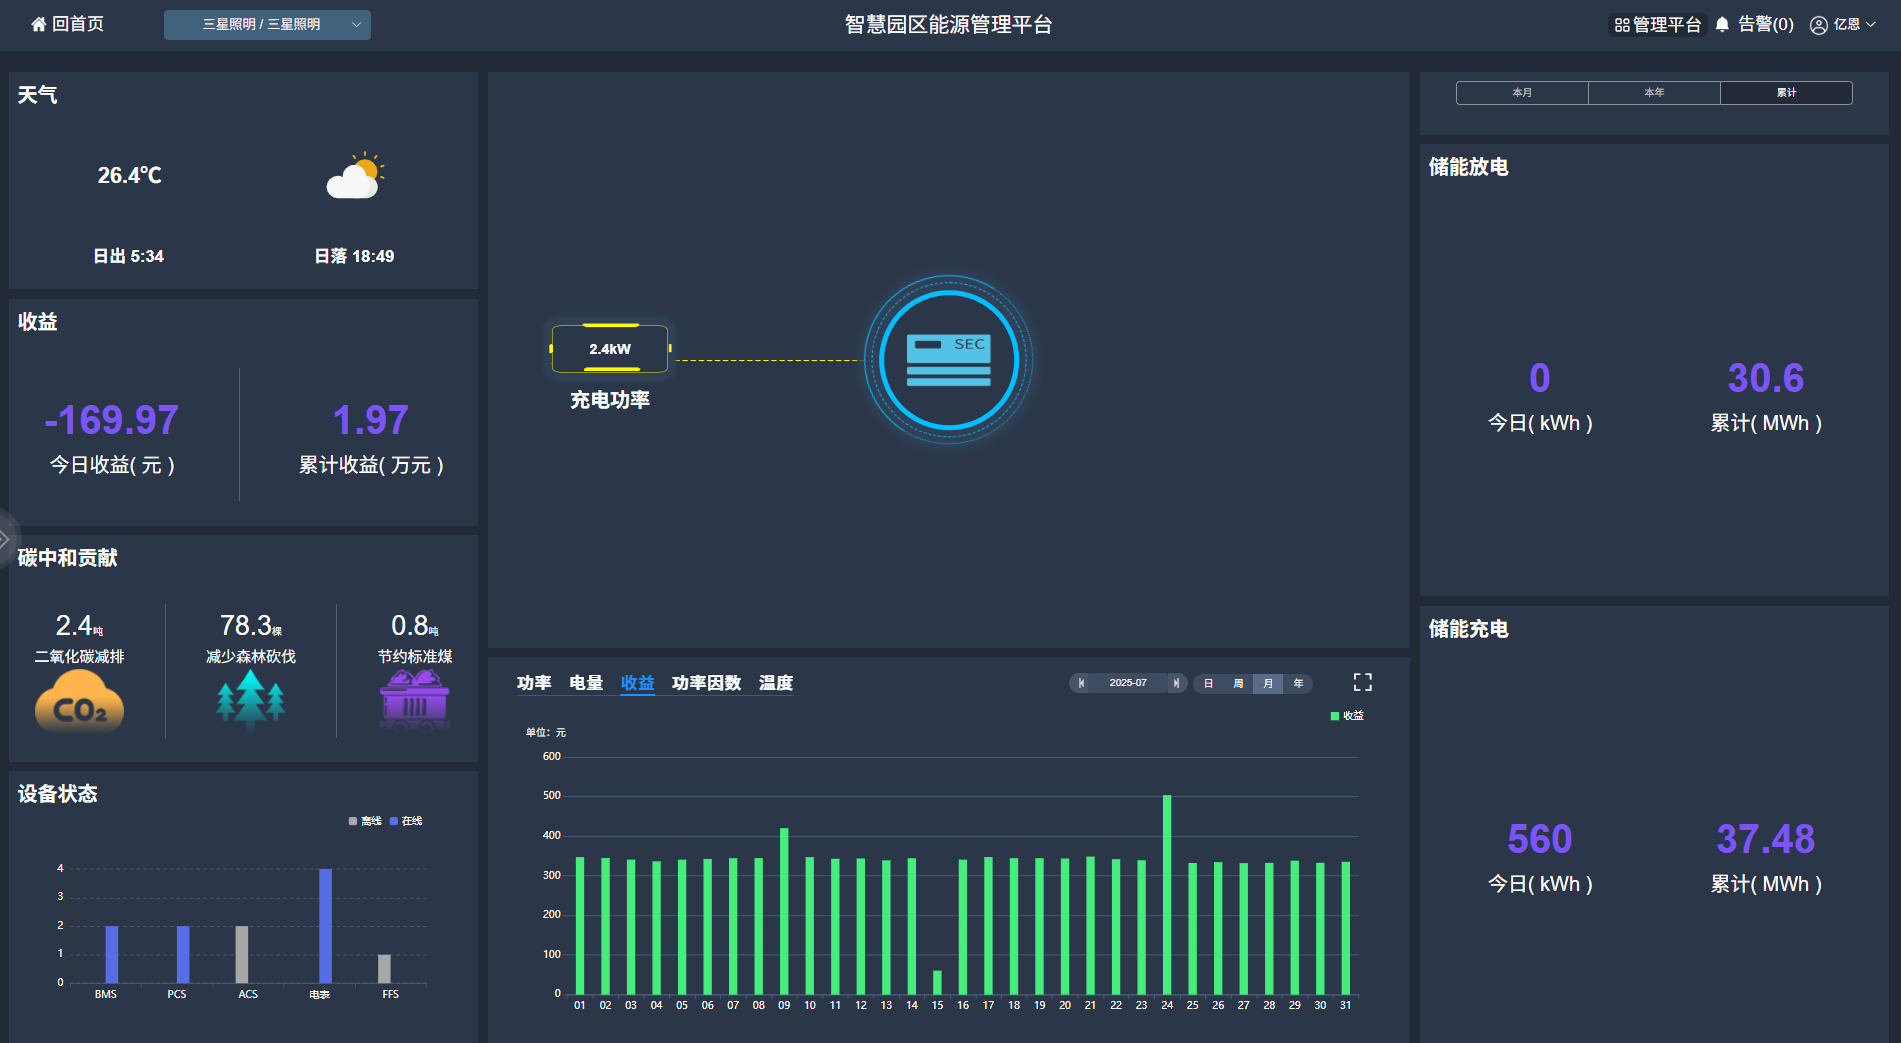This screenshot has height=1043, width=1901.
Task: Select the 本月 statistics period button
Action: coord(1522,93)
